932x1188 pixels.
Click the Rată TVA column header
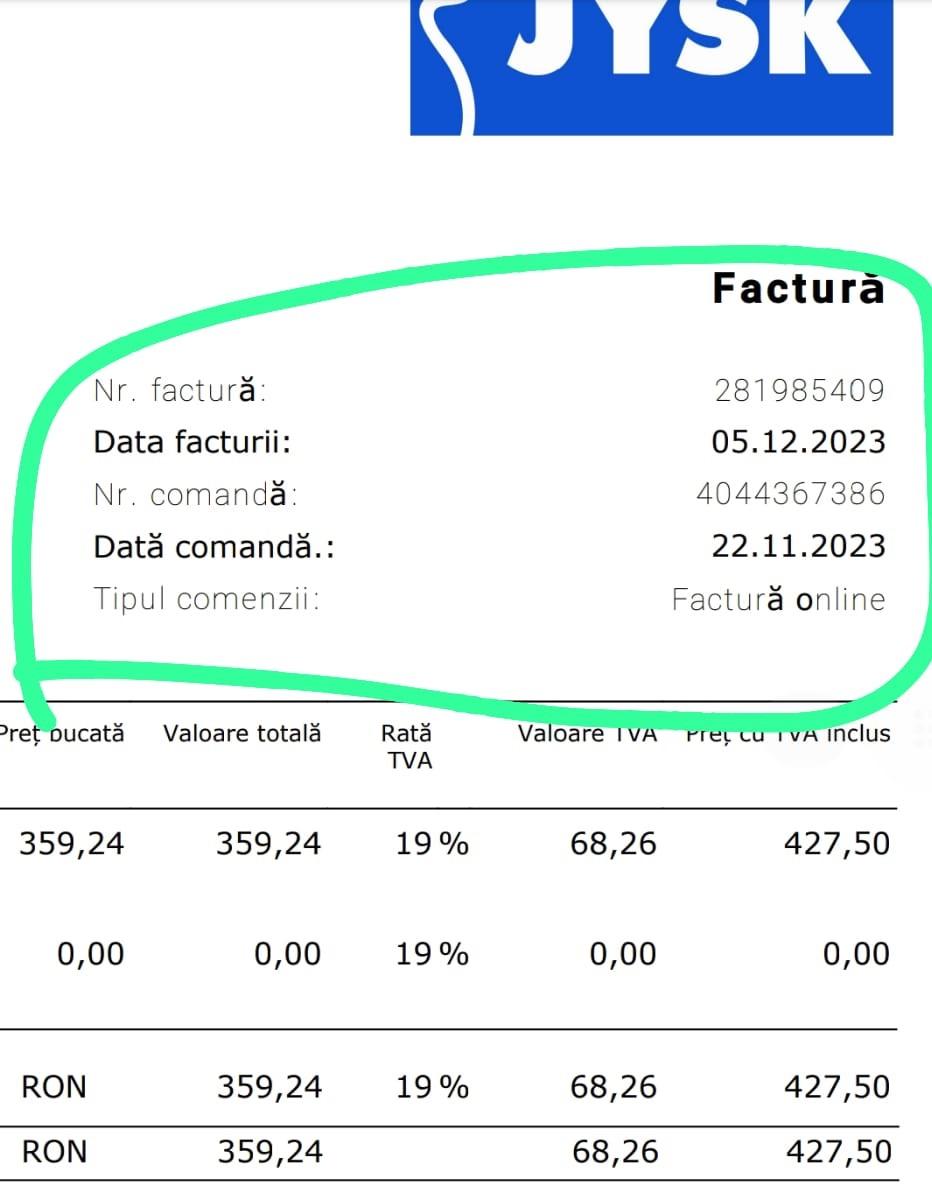point(411,746)
